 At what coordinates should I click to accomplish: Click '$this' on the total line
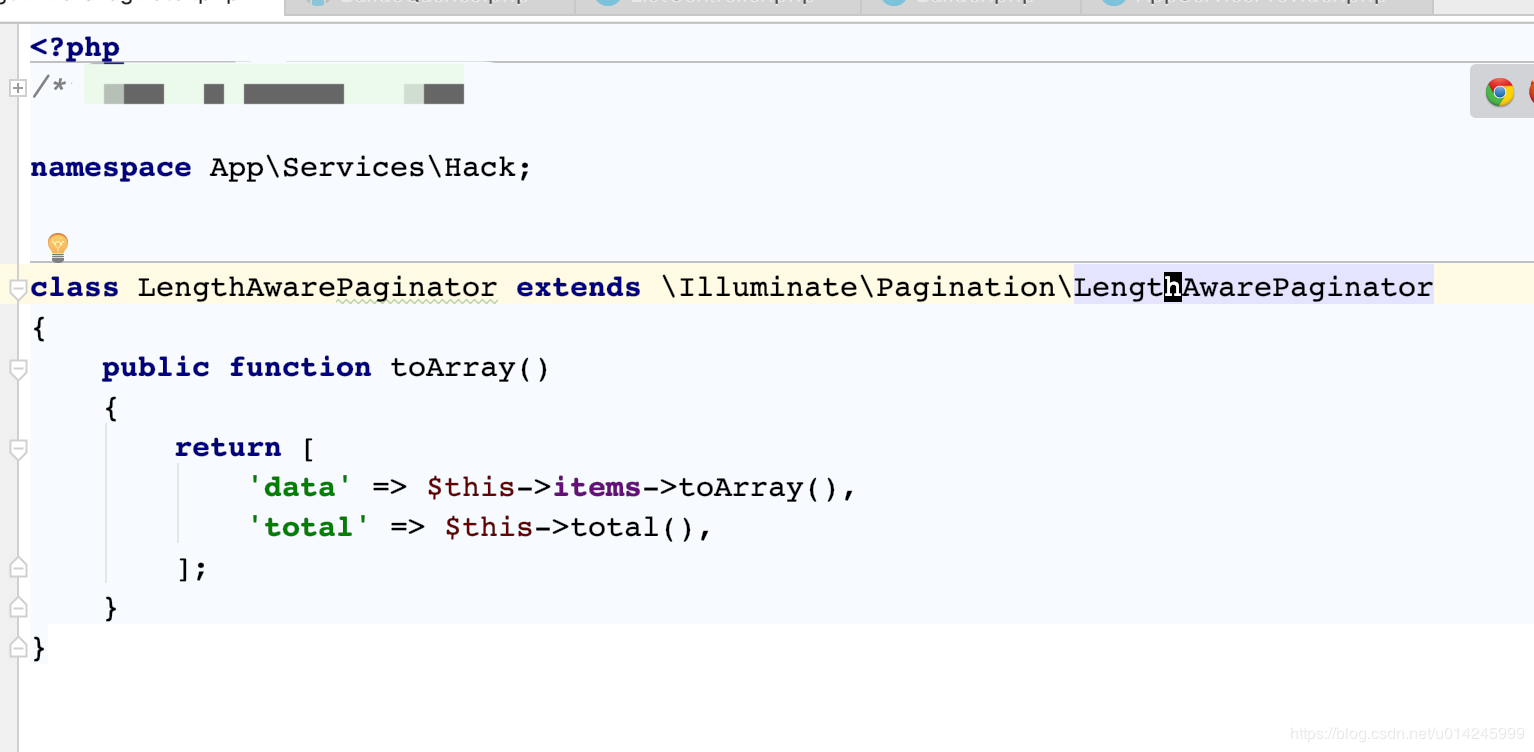pos(489,528)
